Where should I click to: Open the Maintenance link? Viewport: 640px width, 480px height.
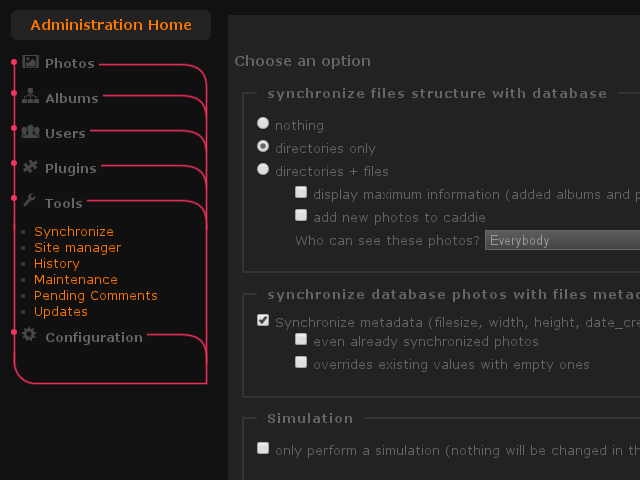[x=75, y=279]
